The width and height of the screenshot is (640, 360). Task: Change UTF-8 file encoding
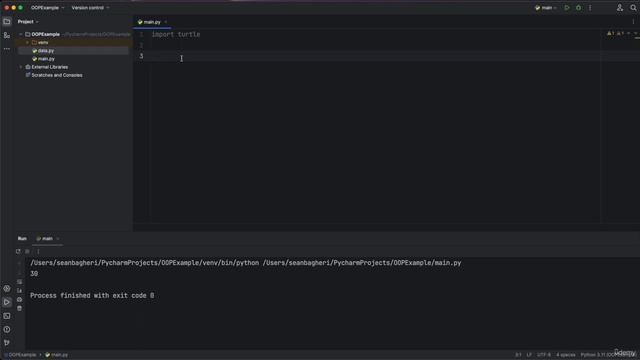(x=544, y=355)
